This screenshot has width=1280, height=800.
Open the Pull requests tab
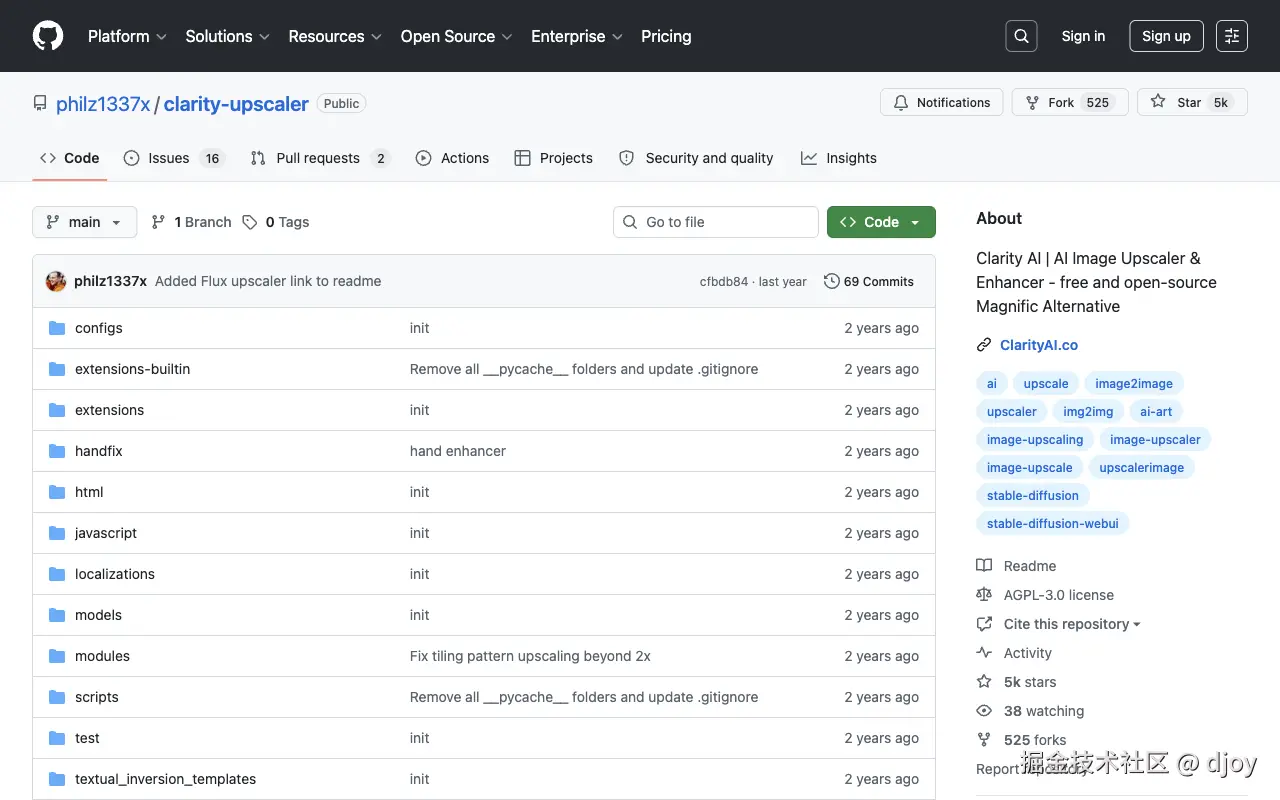317,158
